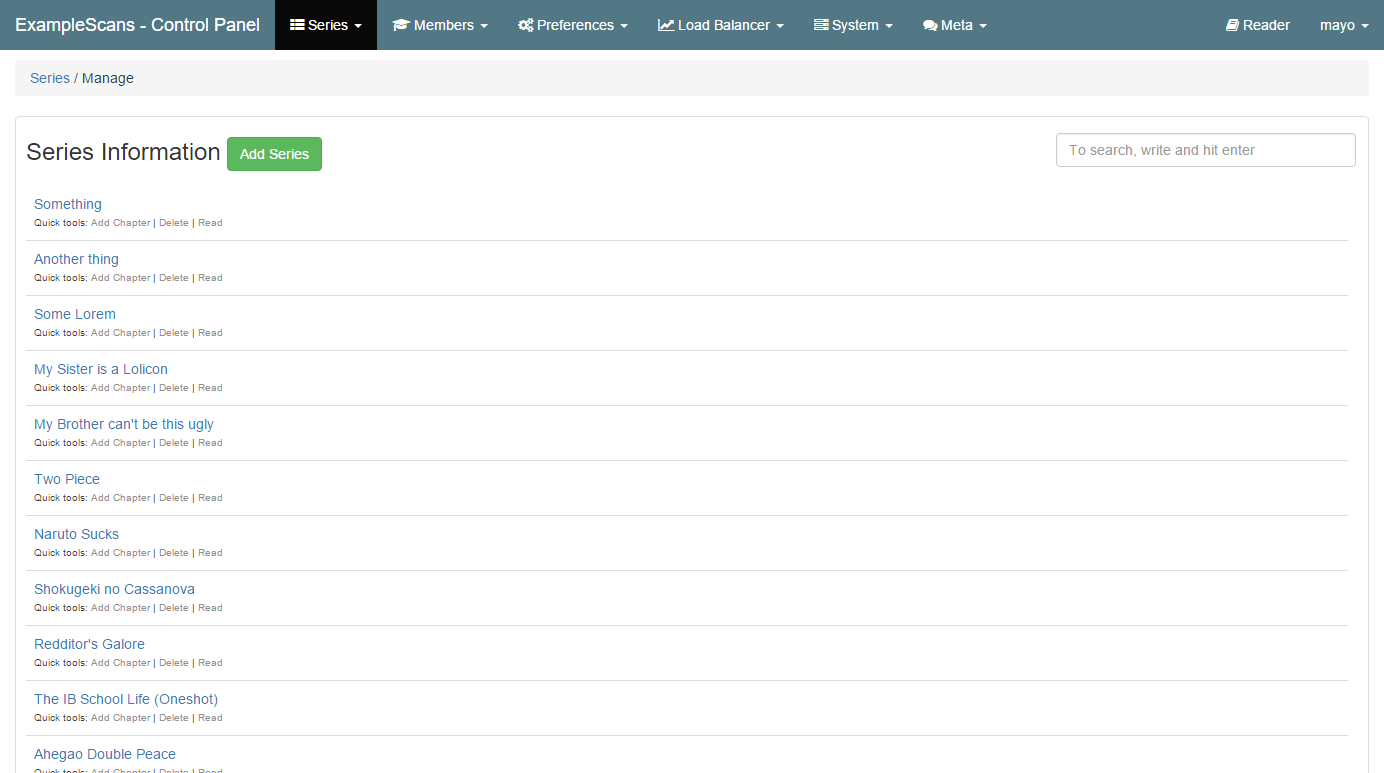Go to the Reader page
1384x773 pixels.
point(1258,25)
